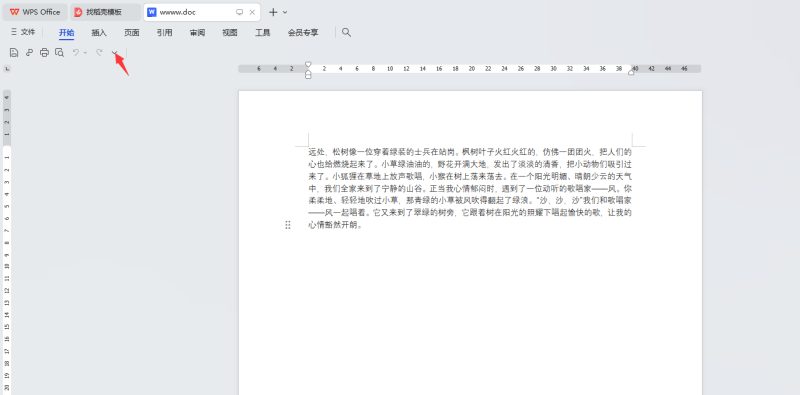800x395 pixels.
Task: Click the plus icon to add new tab
Action: point(273,12)
